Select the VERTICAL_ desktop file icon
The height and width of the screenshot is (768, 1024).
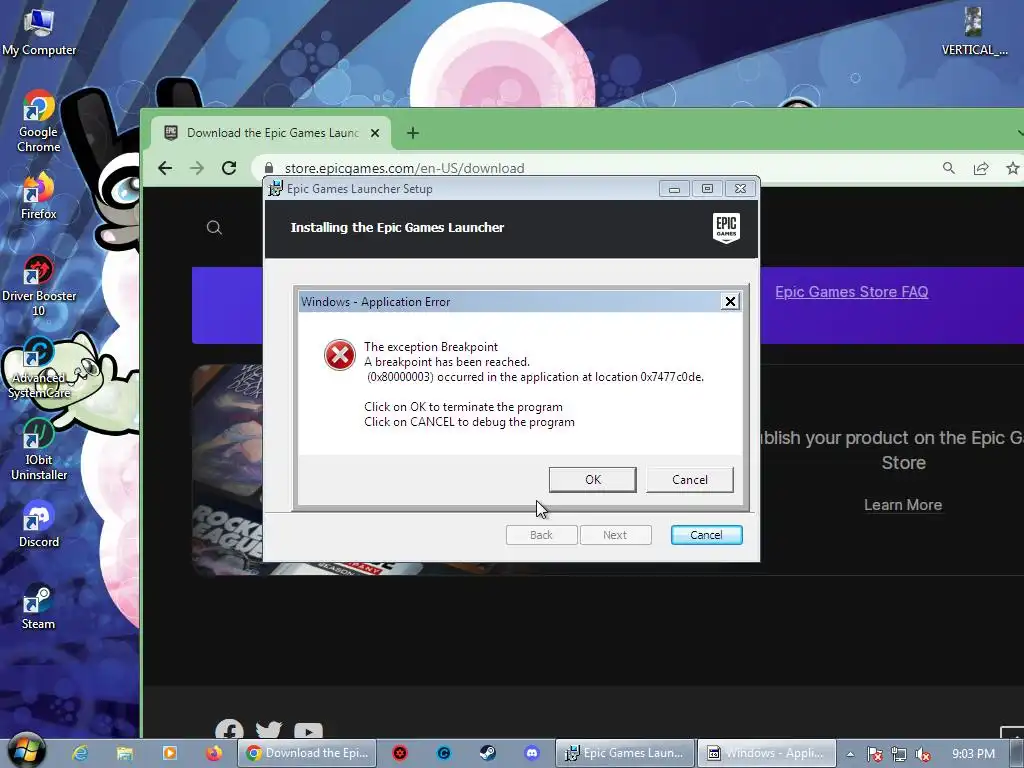point(974,32)
